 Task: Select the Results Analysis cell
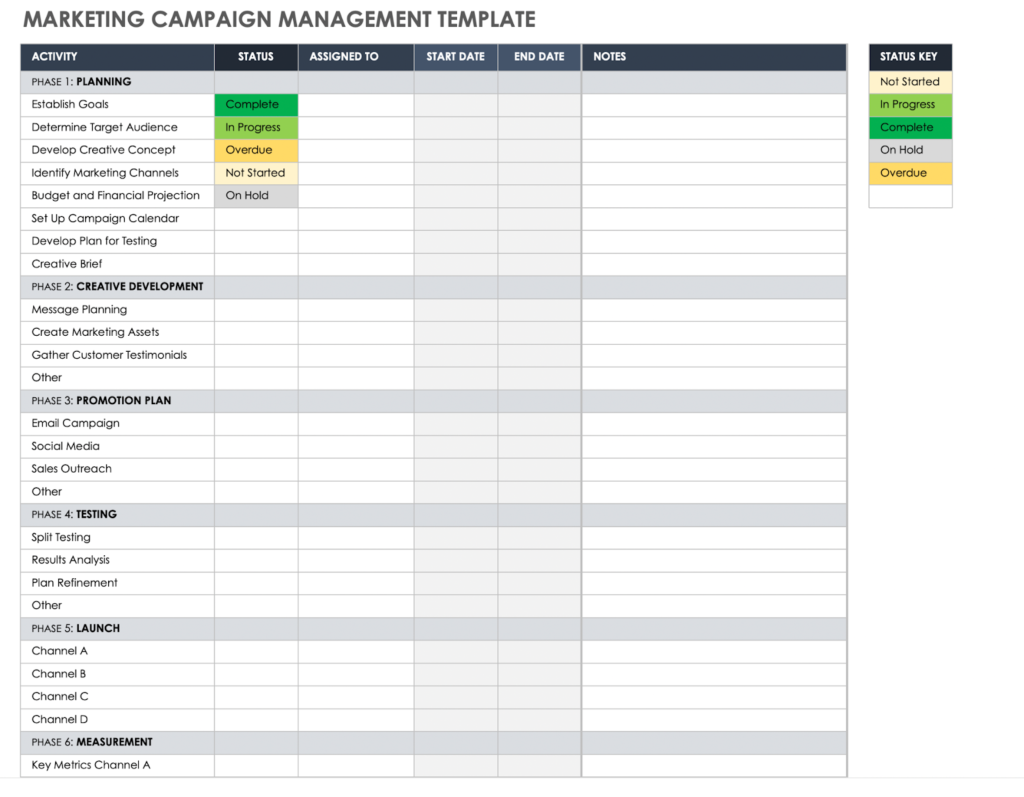[x=118, y=561]
